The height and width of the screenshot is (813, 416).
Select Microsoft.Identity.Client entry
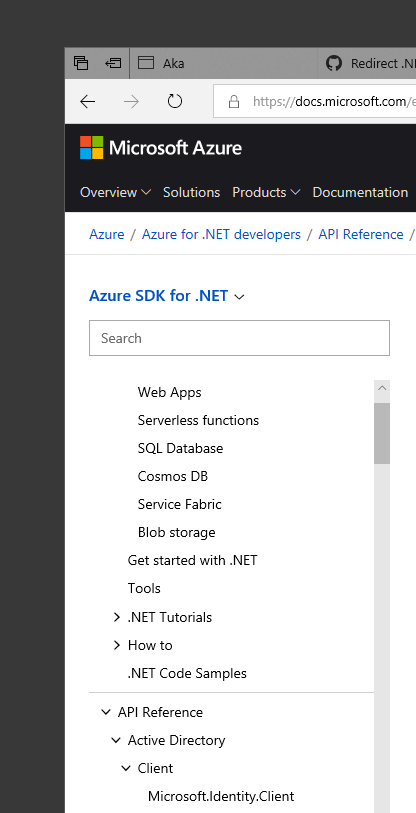pyautogui.click(x=221, y=796)
